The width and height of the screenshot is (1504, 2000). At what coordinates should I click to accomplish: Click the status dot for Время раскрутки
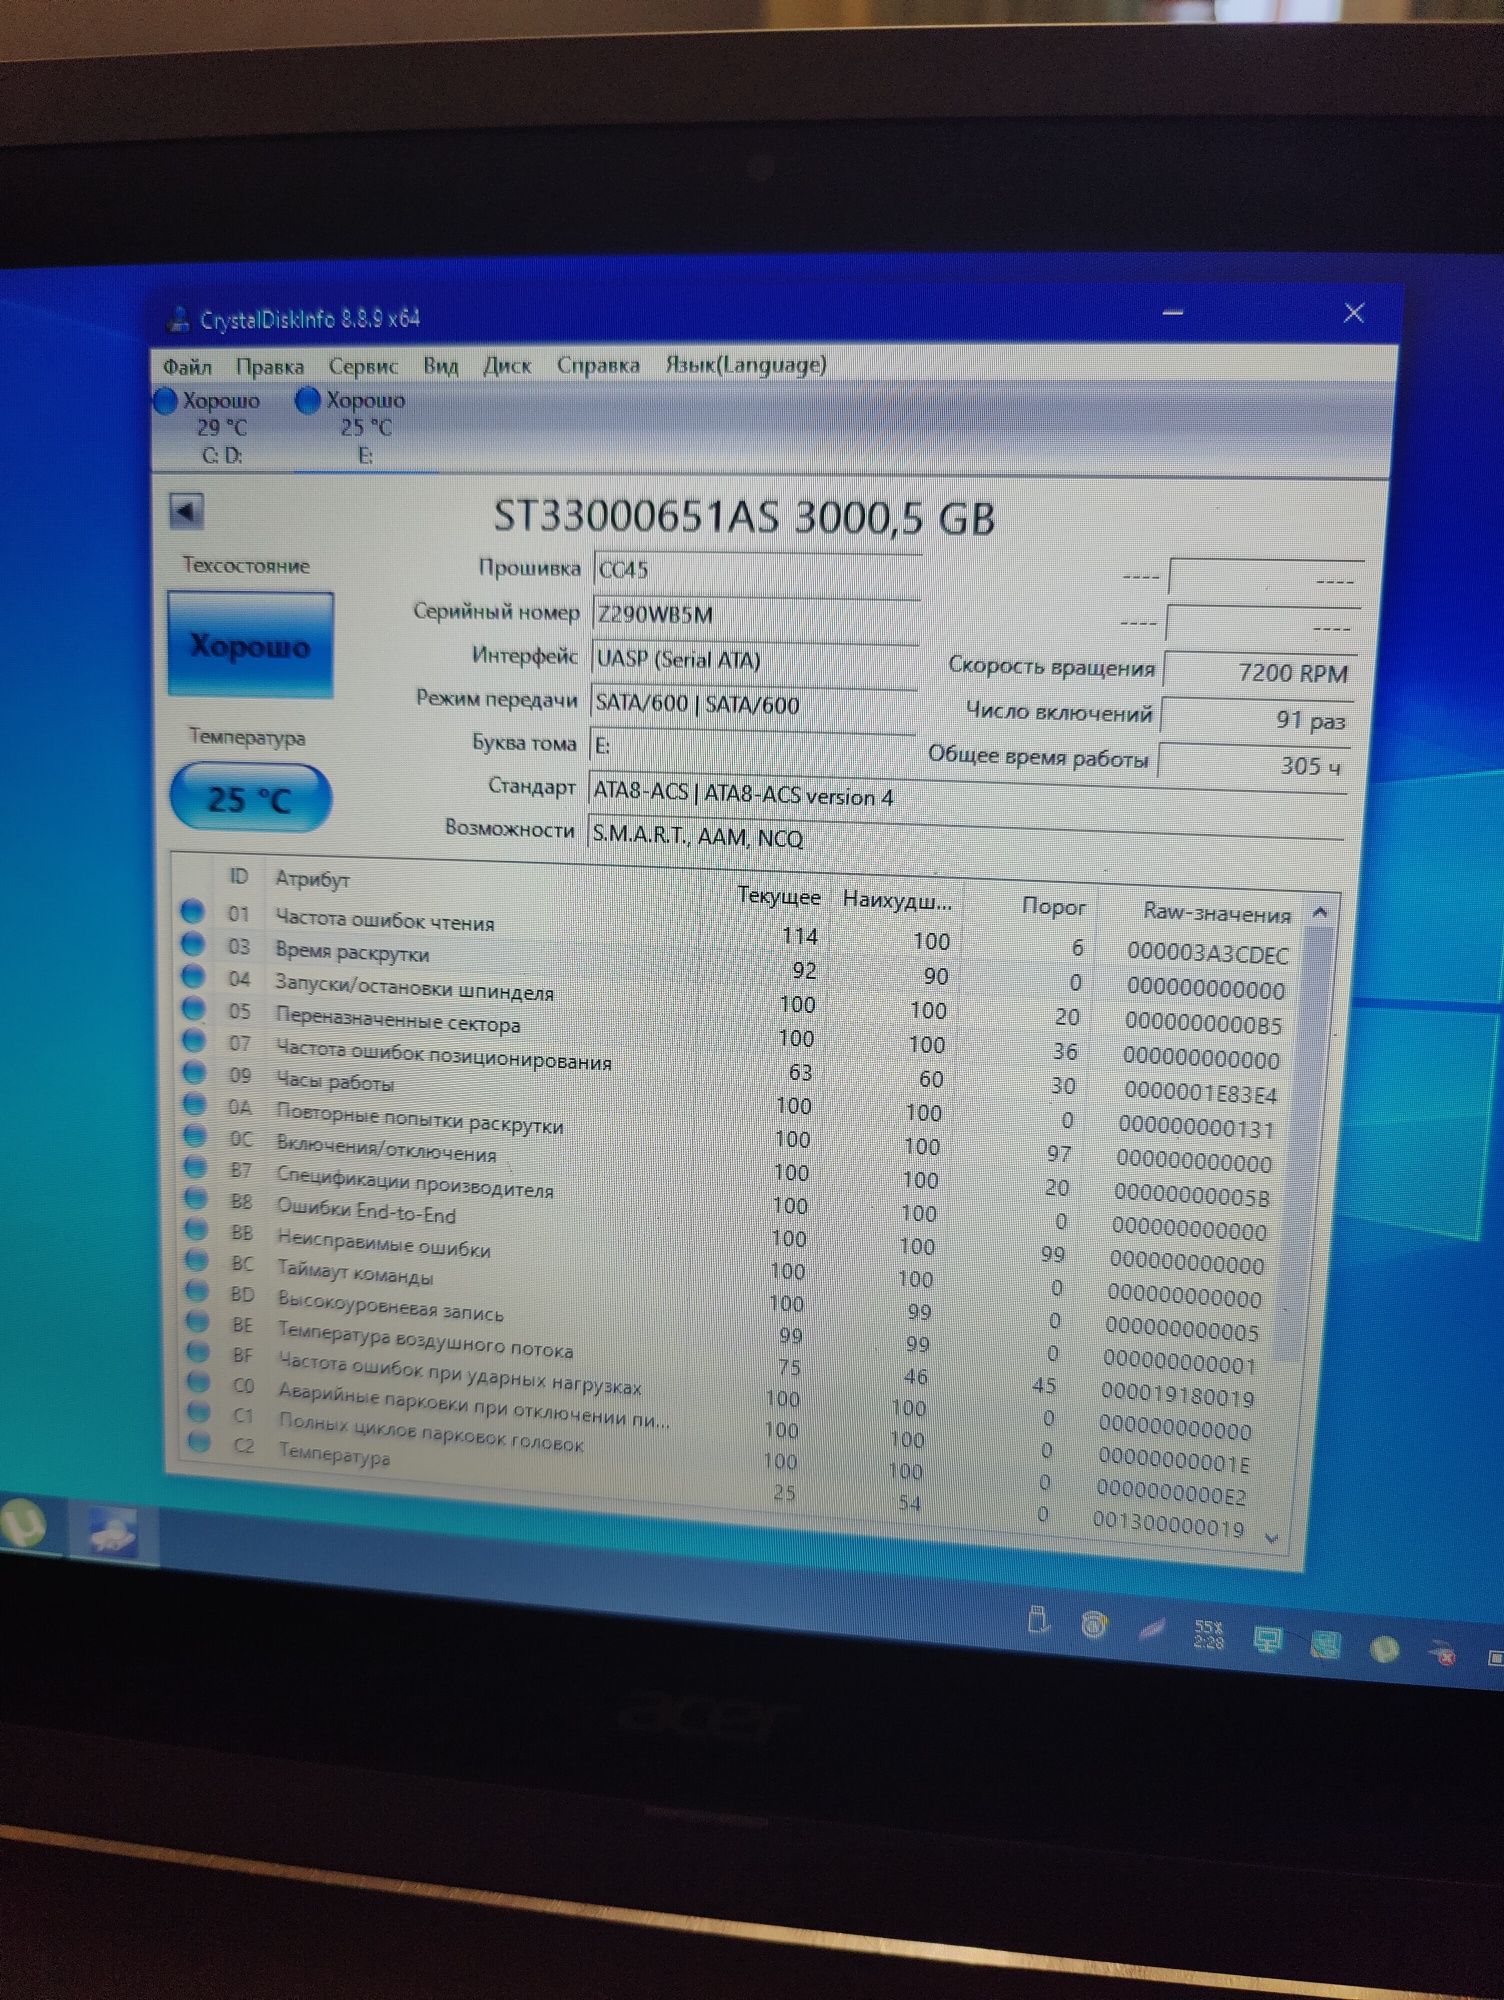193,945
